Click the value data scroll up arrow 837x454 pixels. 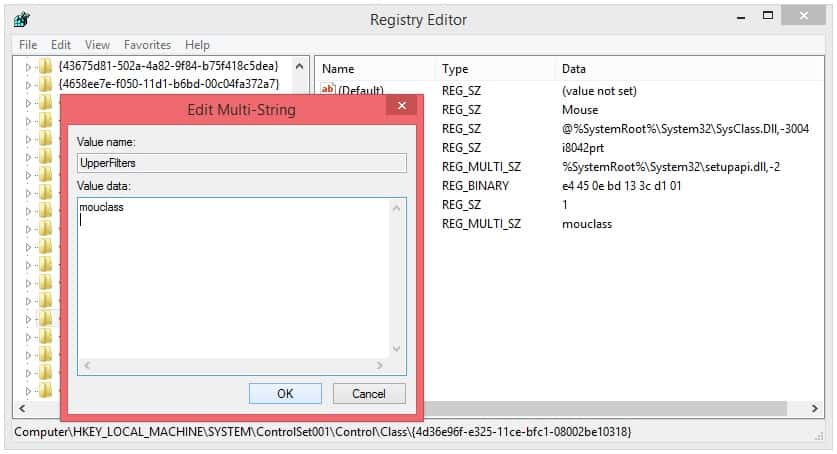[x=397, y=208]
